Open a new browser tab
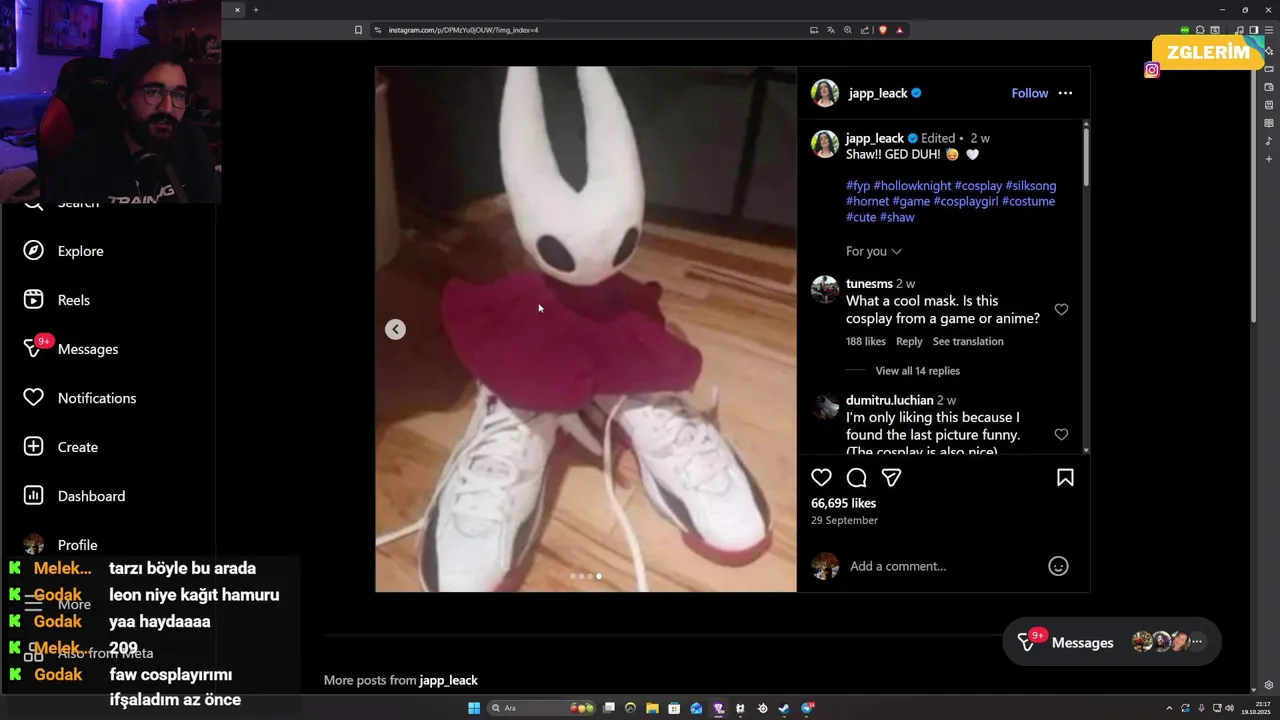The image size is (1280, 720). 255,10
